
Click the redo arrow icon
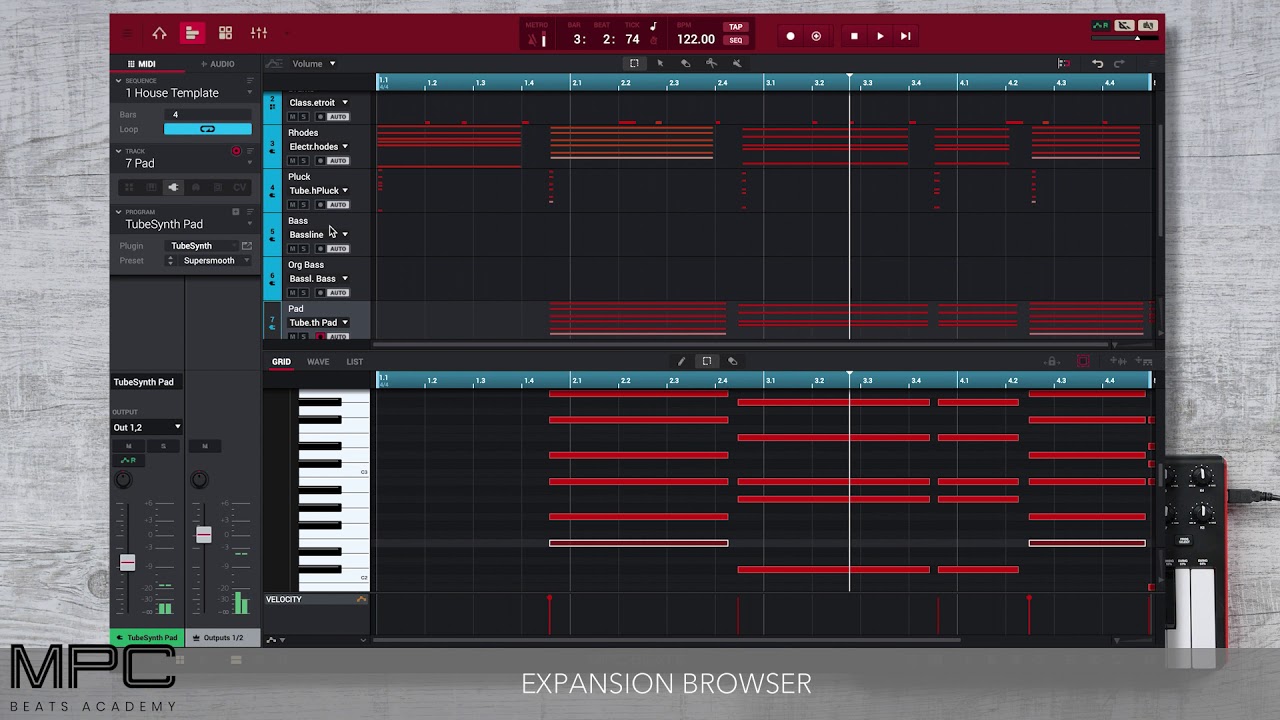1119,63
